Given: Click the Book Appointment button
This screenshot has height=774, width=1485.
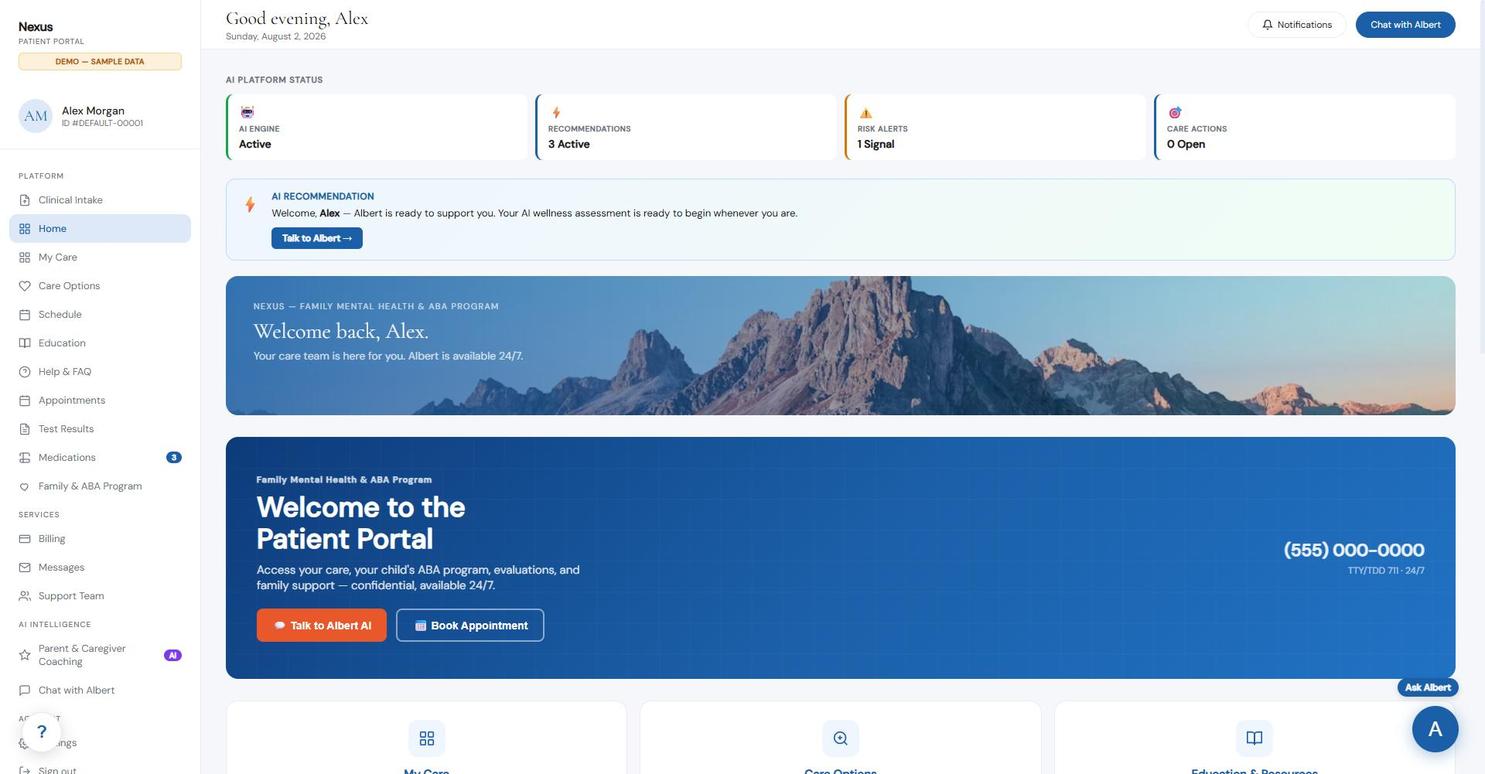Looking at the screenshot, I should click(470, 626).
